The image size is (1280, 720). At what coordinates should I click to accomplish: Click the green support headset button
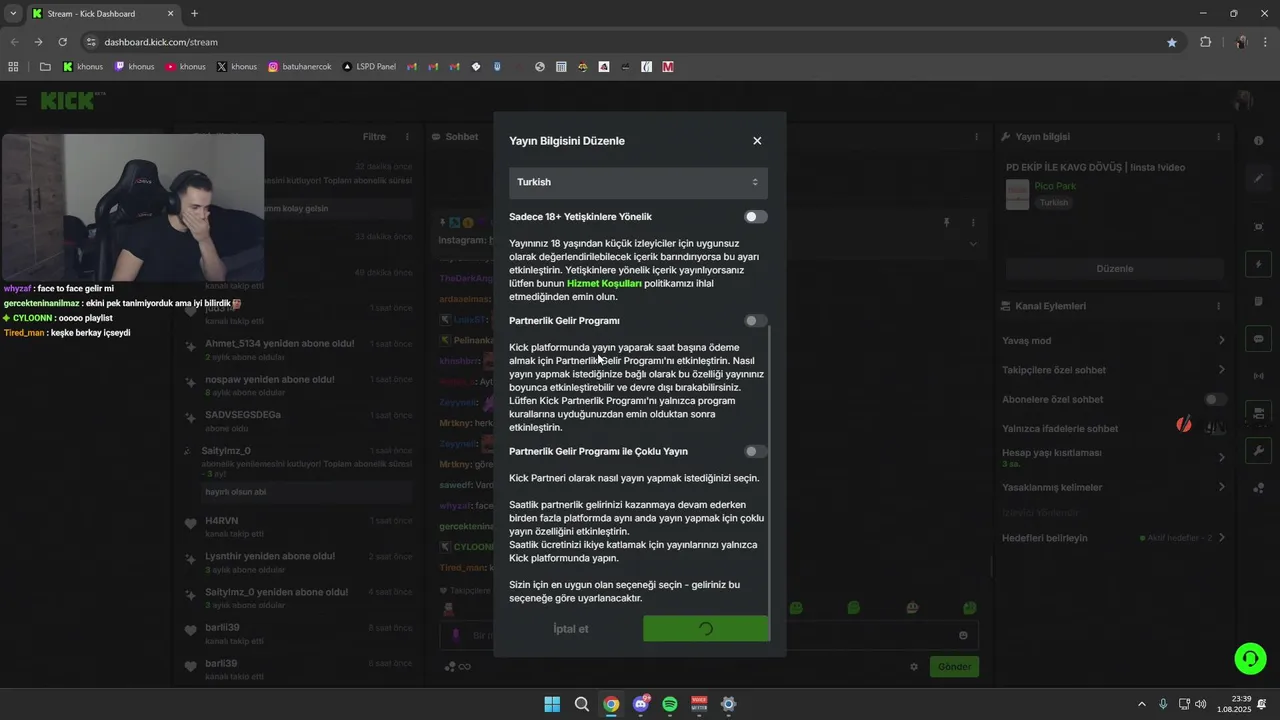pyautogui.click(x=1250, y=658)
